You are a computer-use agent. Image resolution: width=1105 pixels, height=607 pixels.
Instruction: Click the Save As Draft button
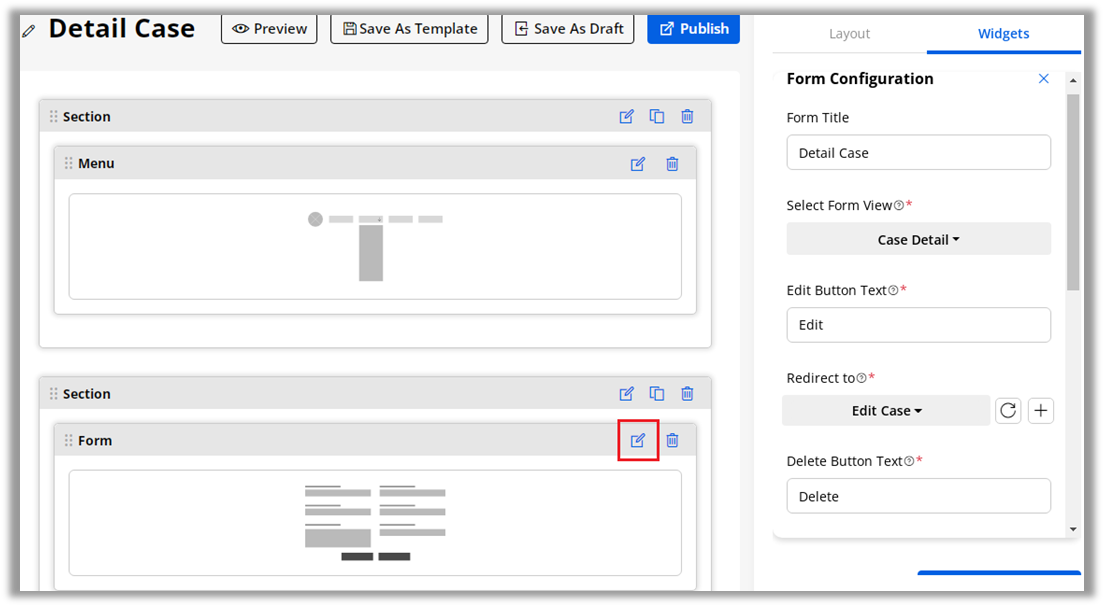click(567, 29)
